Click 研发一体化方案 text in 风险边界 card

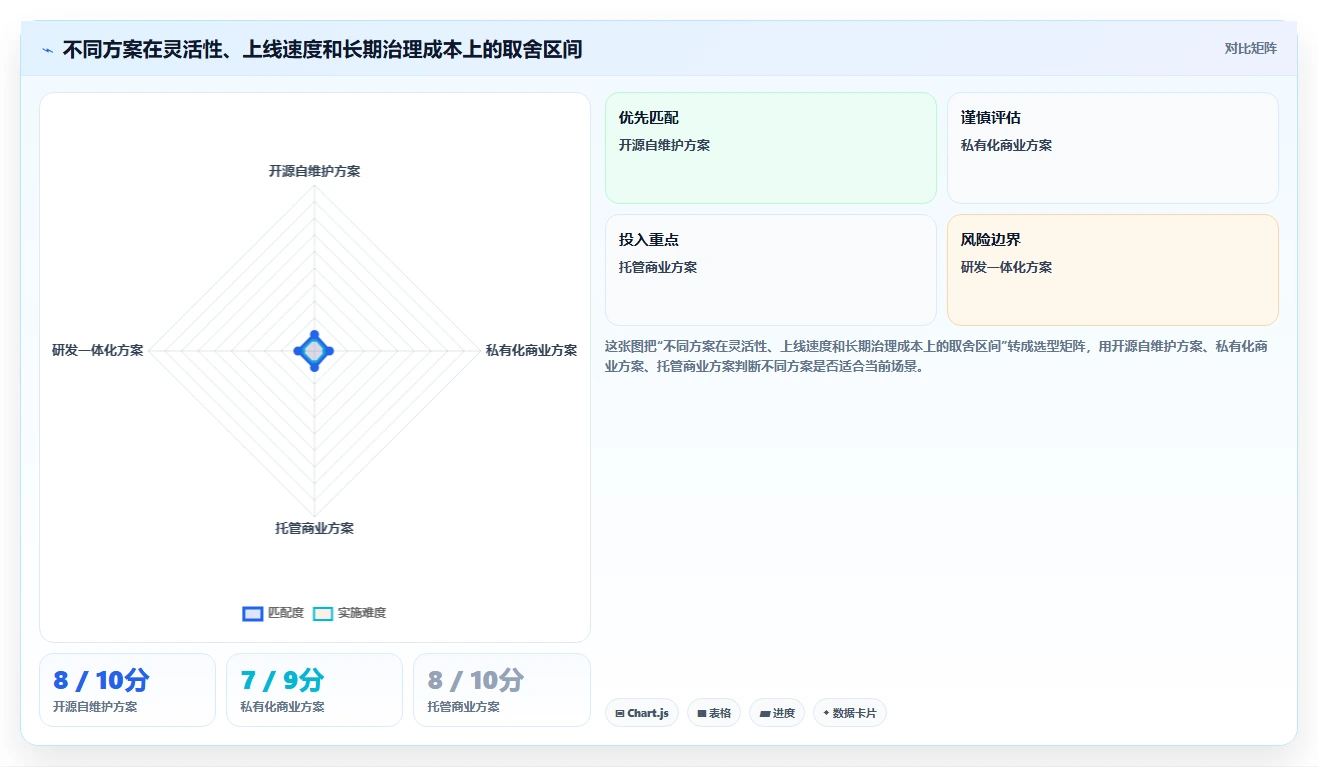1006,267
